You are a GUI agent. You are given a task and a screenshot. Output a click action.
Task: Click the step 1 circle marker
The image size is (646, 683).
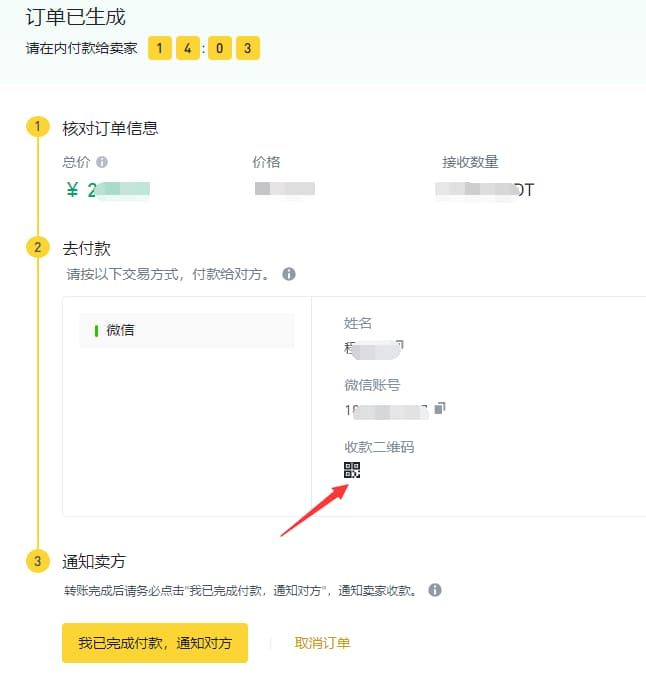point(37,128)
